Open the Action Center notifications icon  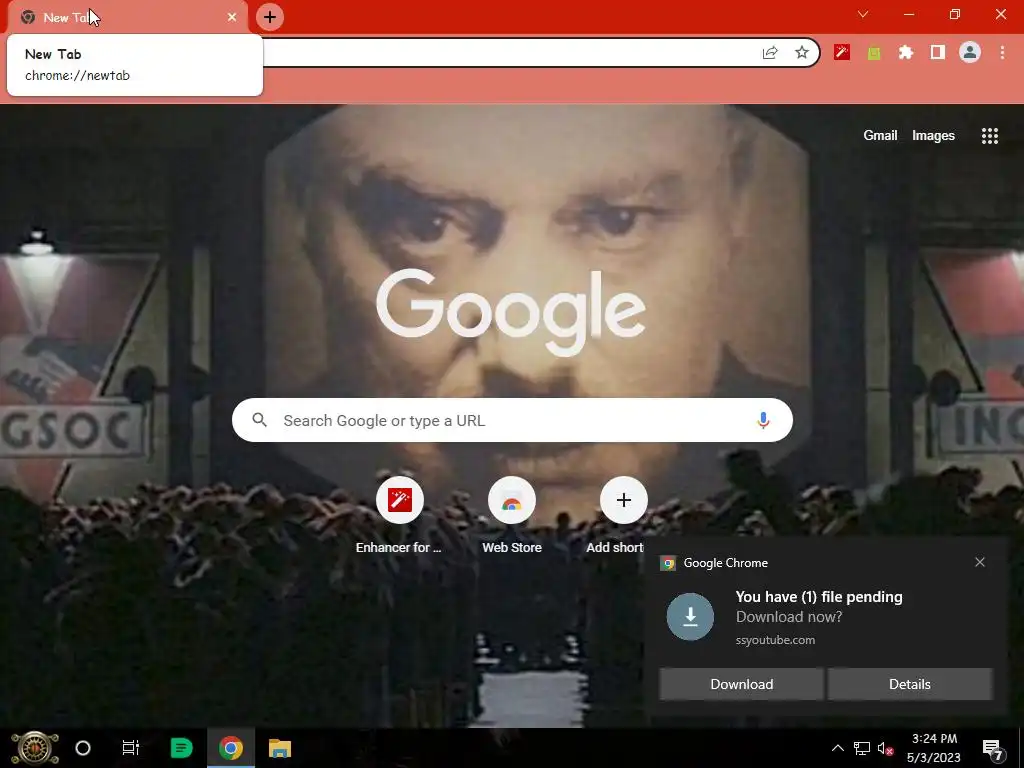tap(993, 748)
